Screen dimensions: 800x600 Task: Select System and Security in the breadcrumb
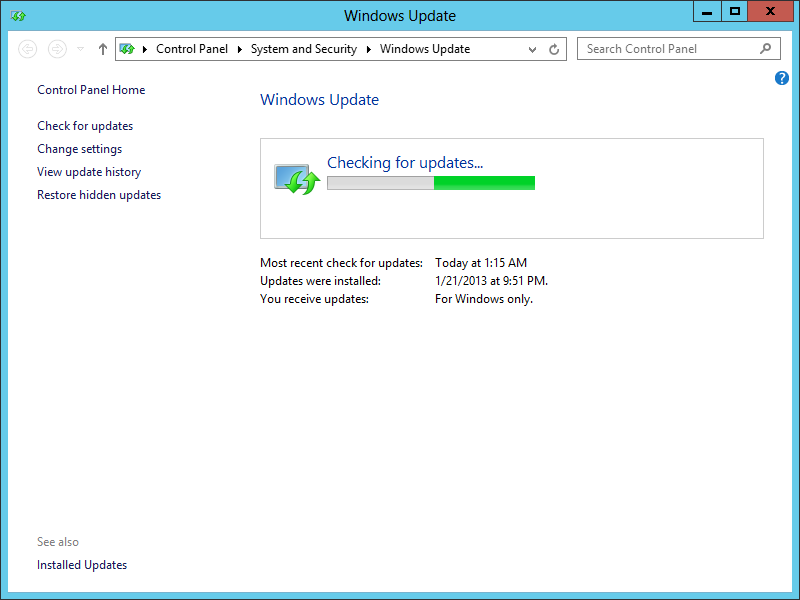click(x=303, y=49)
